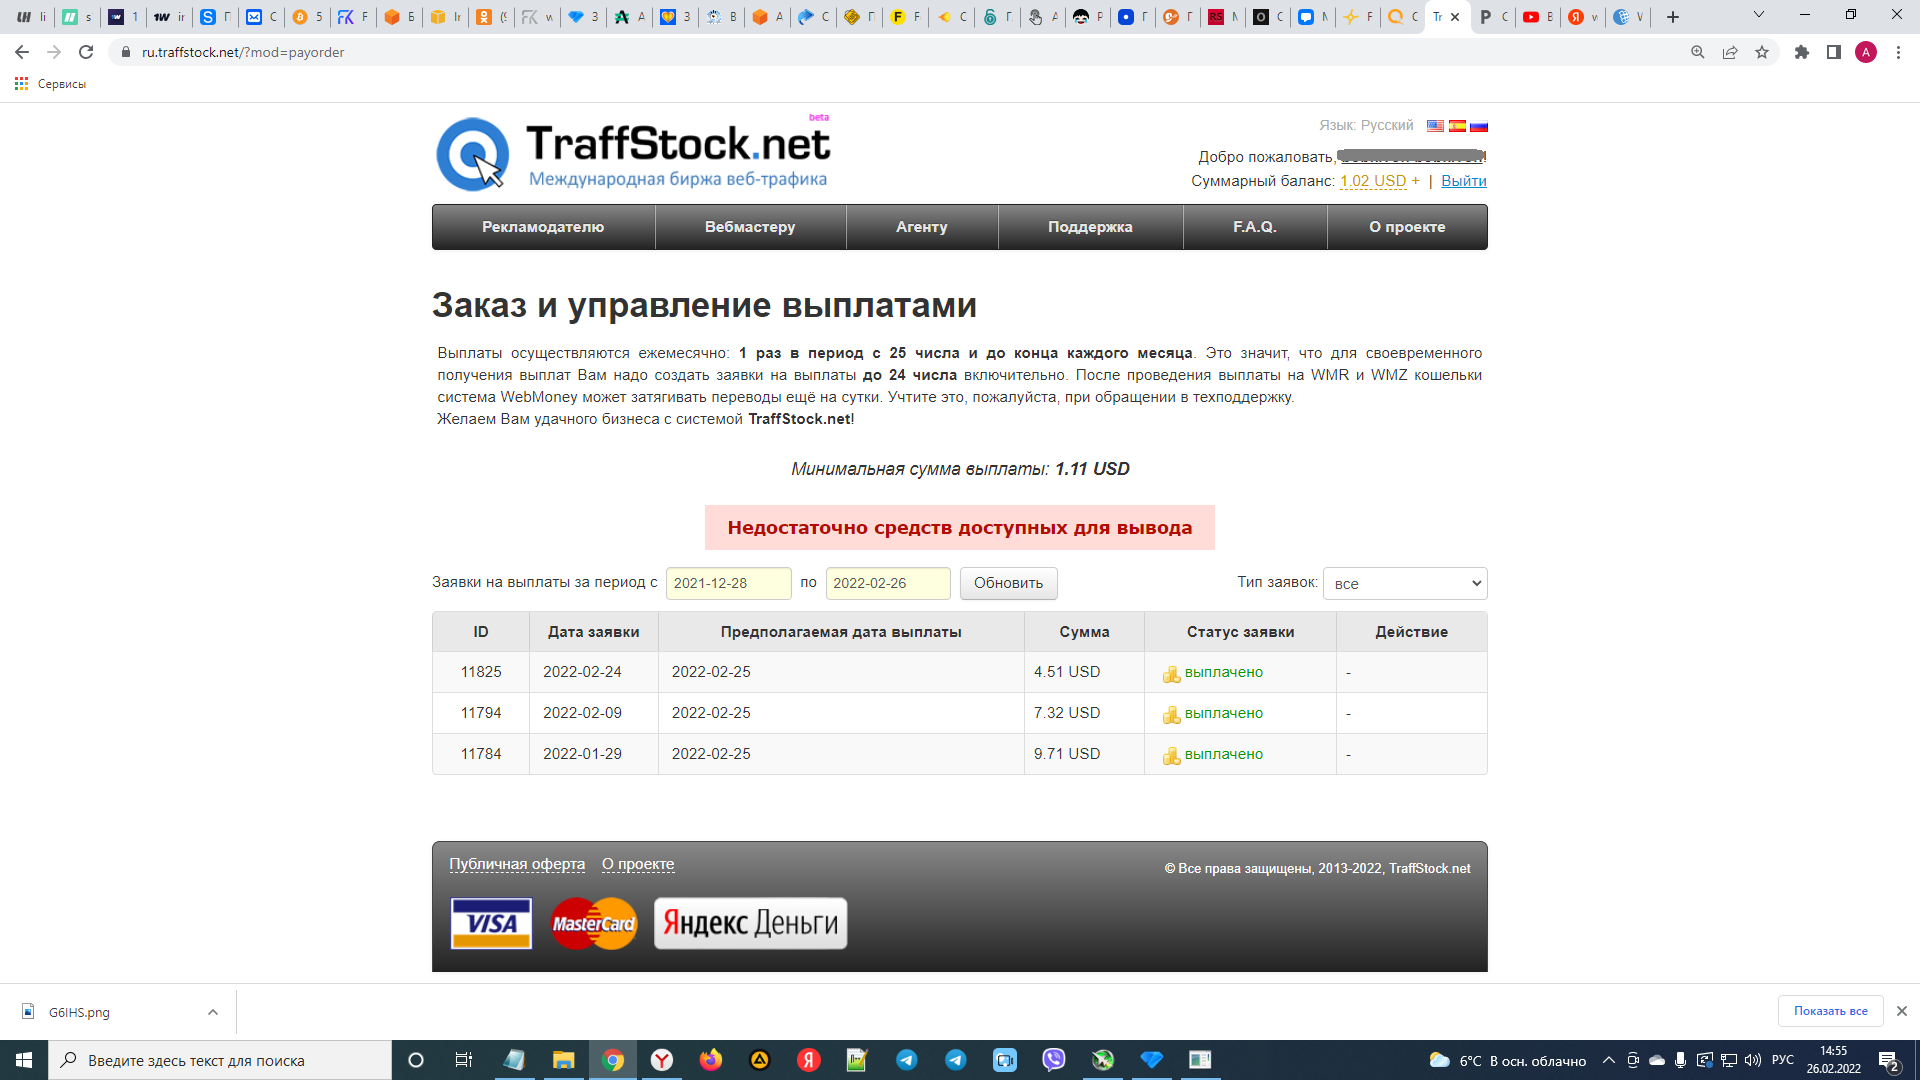Log out via the Выйти link
The height and width of the screenshot is (1080, 1920).
click(x=1464, y=181)
